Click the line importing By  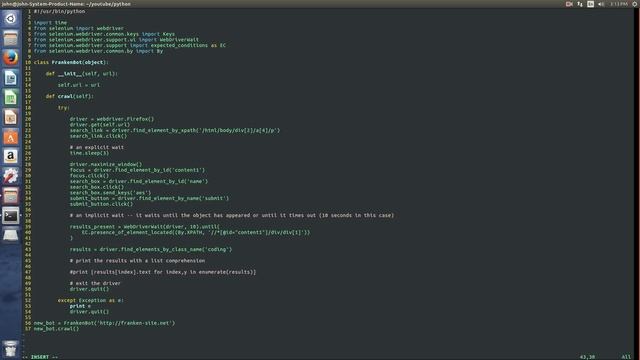pos(98,51)
